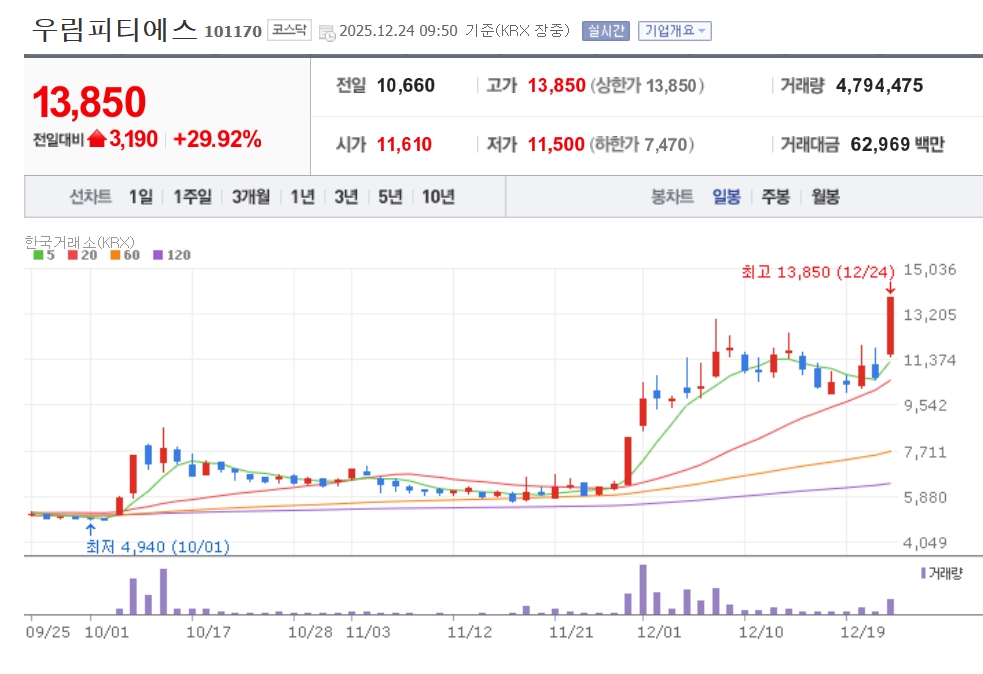Select the 1일 line chart tab
Image resolution: width=983 pixels, height=674 pixels.
tap(141, 197)
